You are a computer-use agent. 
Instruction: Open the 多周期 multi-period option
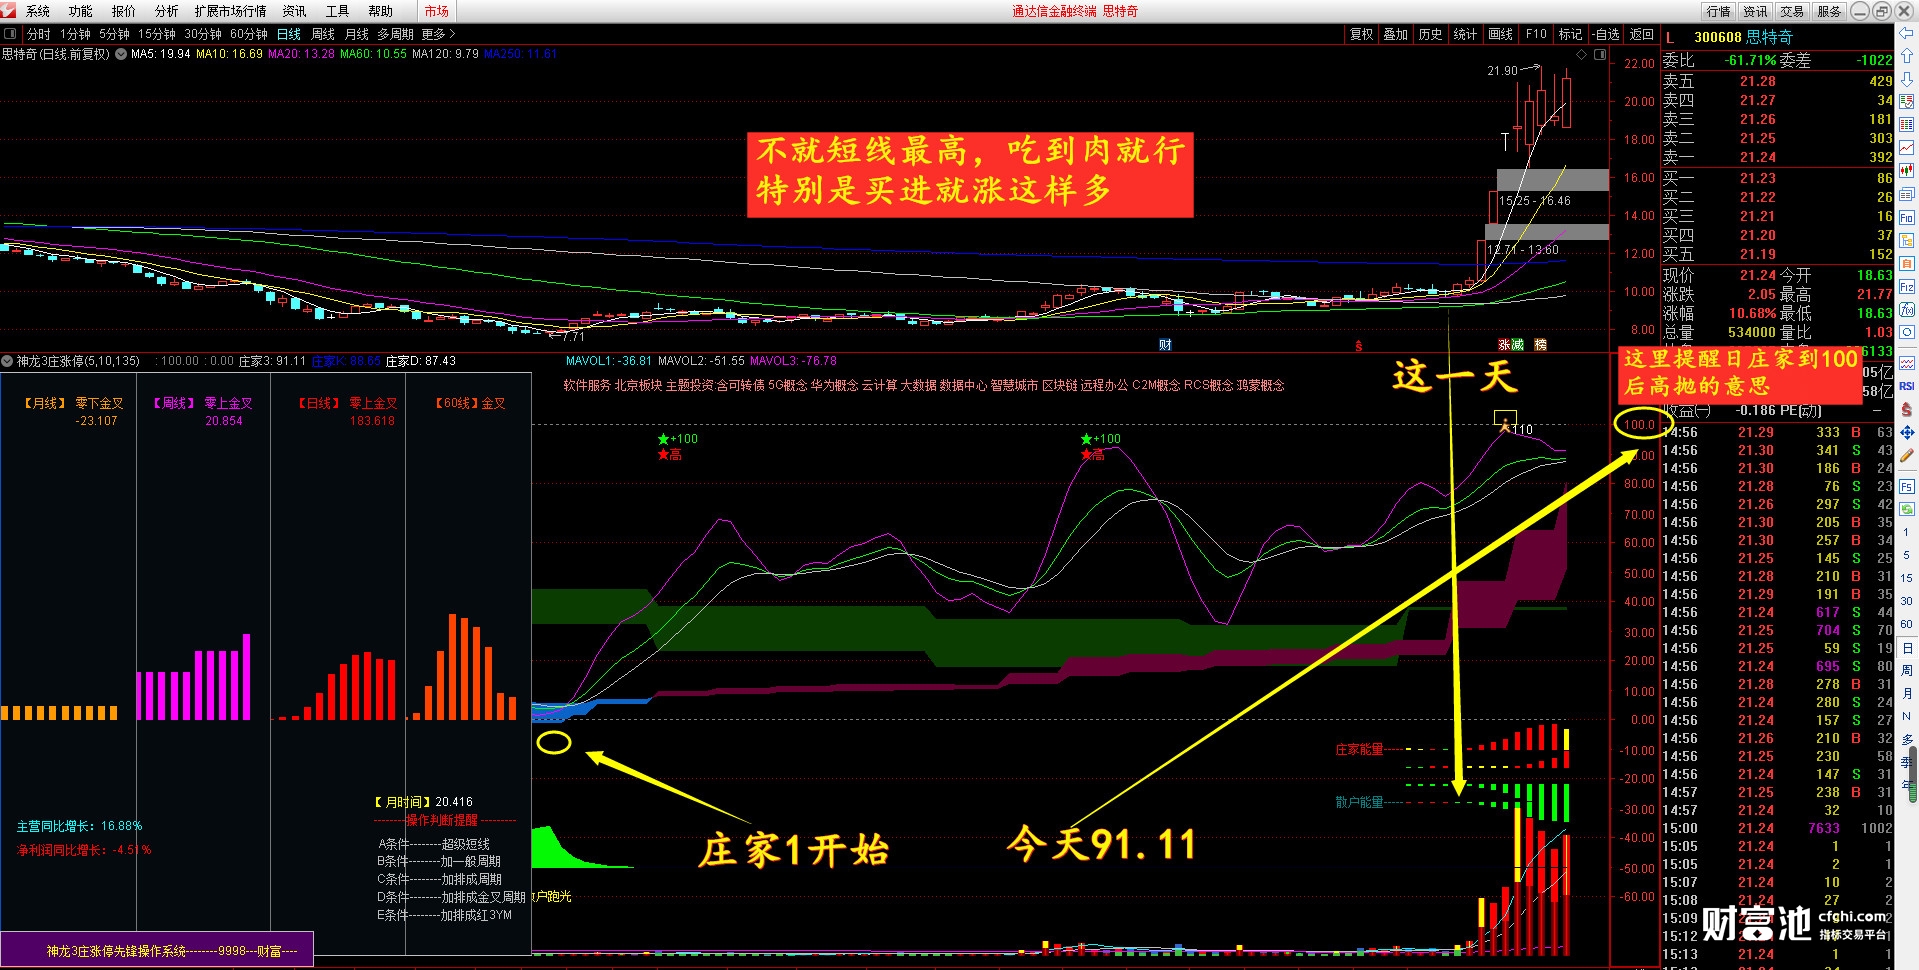(x=395, y=34)
